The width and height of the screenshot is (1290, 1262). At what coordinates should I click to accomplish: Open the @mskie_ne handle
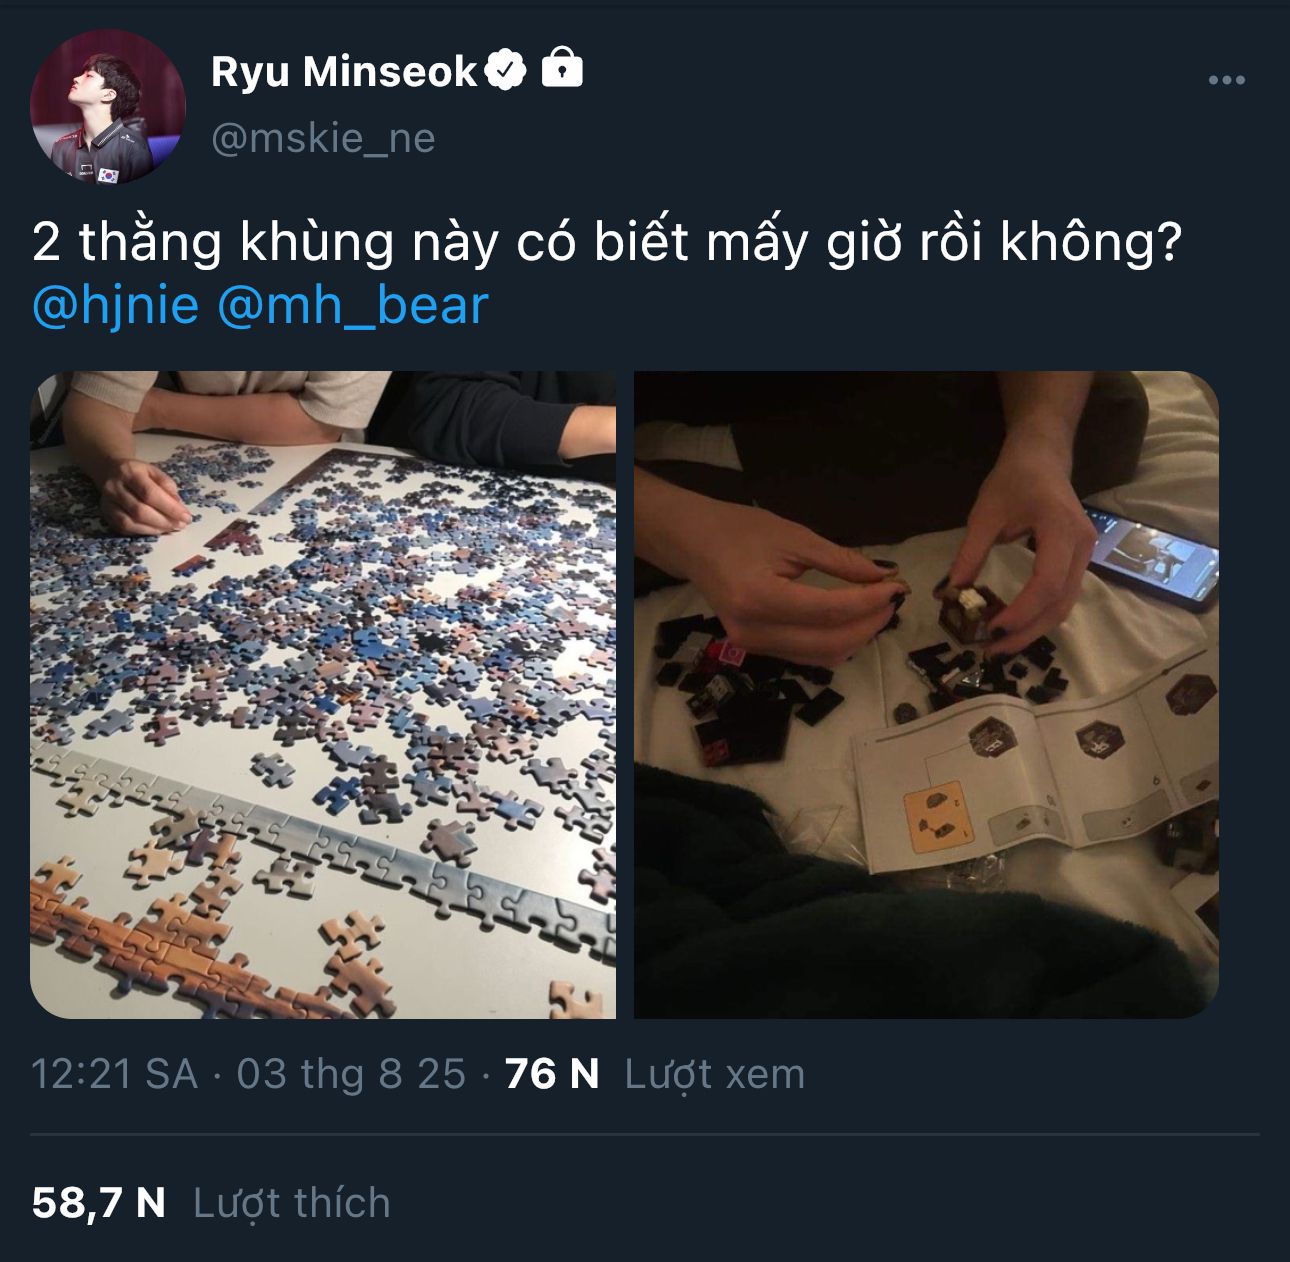pos(323,138)
